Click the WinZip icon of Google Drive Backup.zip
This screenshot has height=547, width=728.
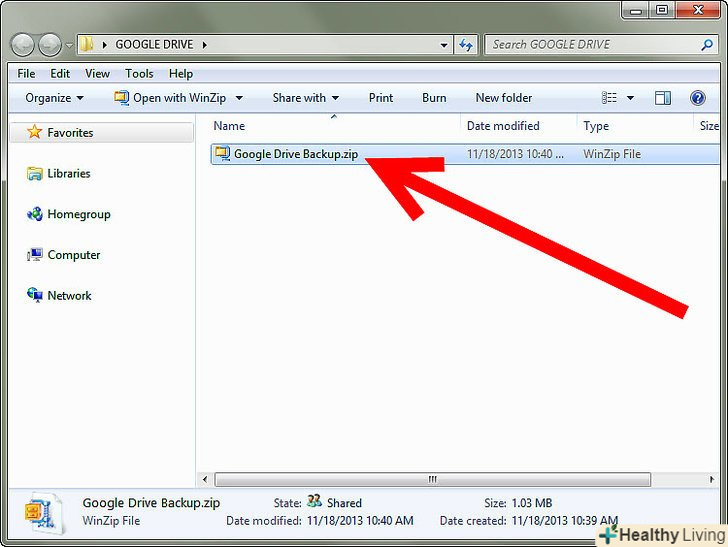(223, 154)
